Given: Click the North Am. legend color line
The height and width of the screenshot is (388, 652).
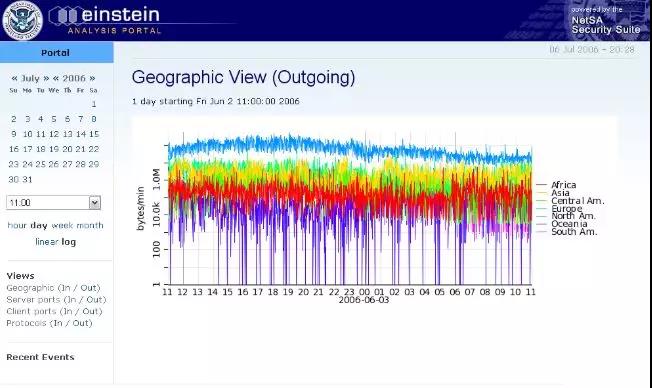Looking at the screenshot, I should pyautogui.click(x=541, y=216).
